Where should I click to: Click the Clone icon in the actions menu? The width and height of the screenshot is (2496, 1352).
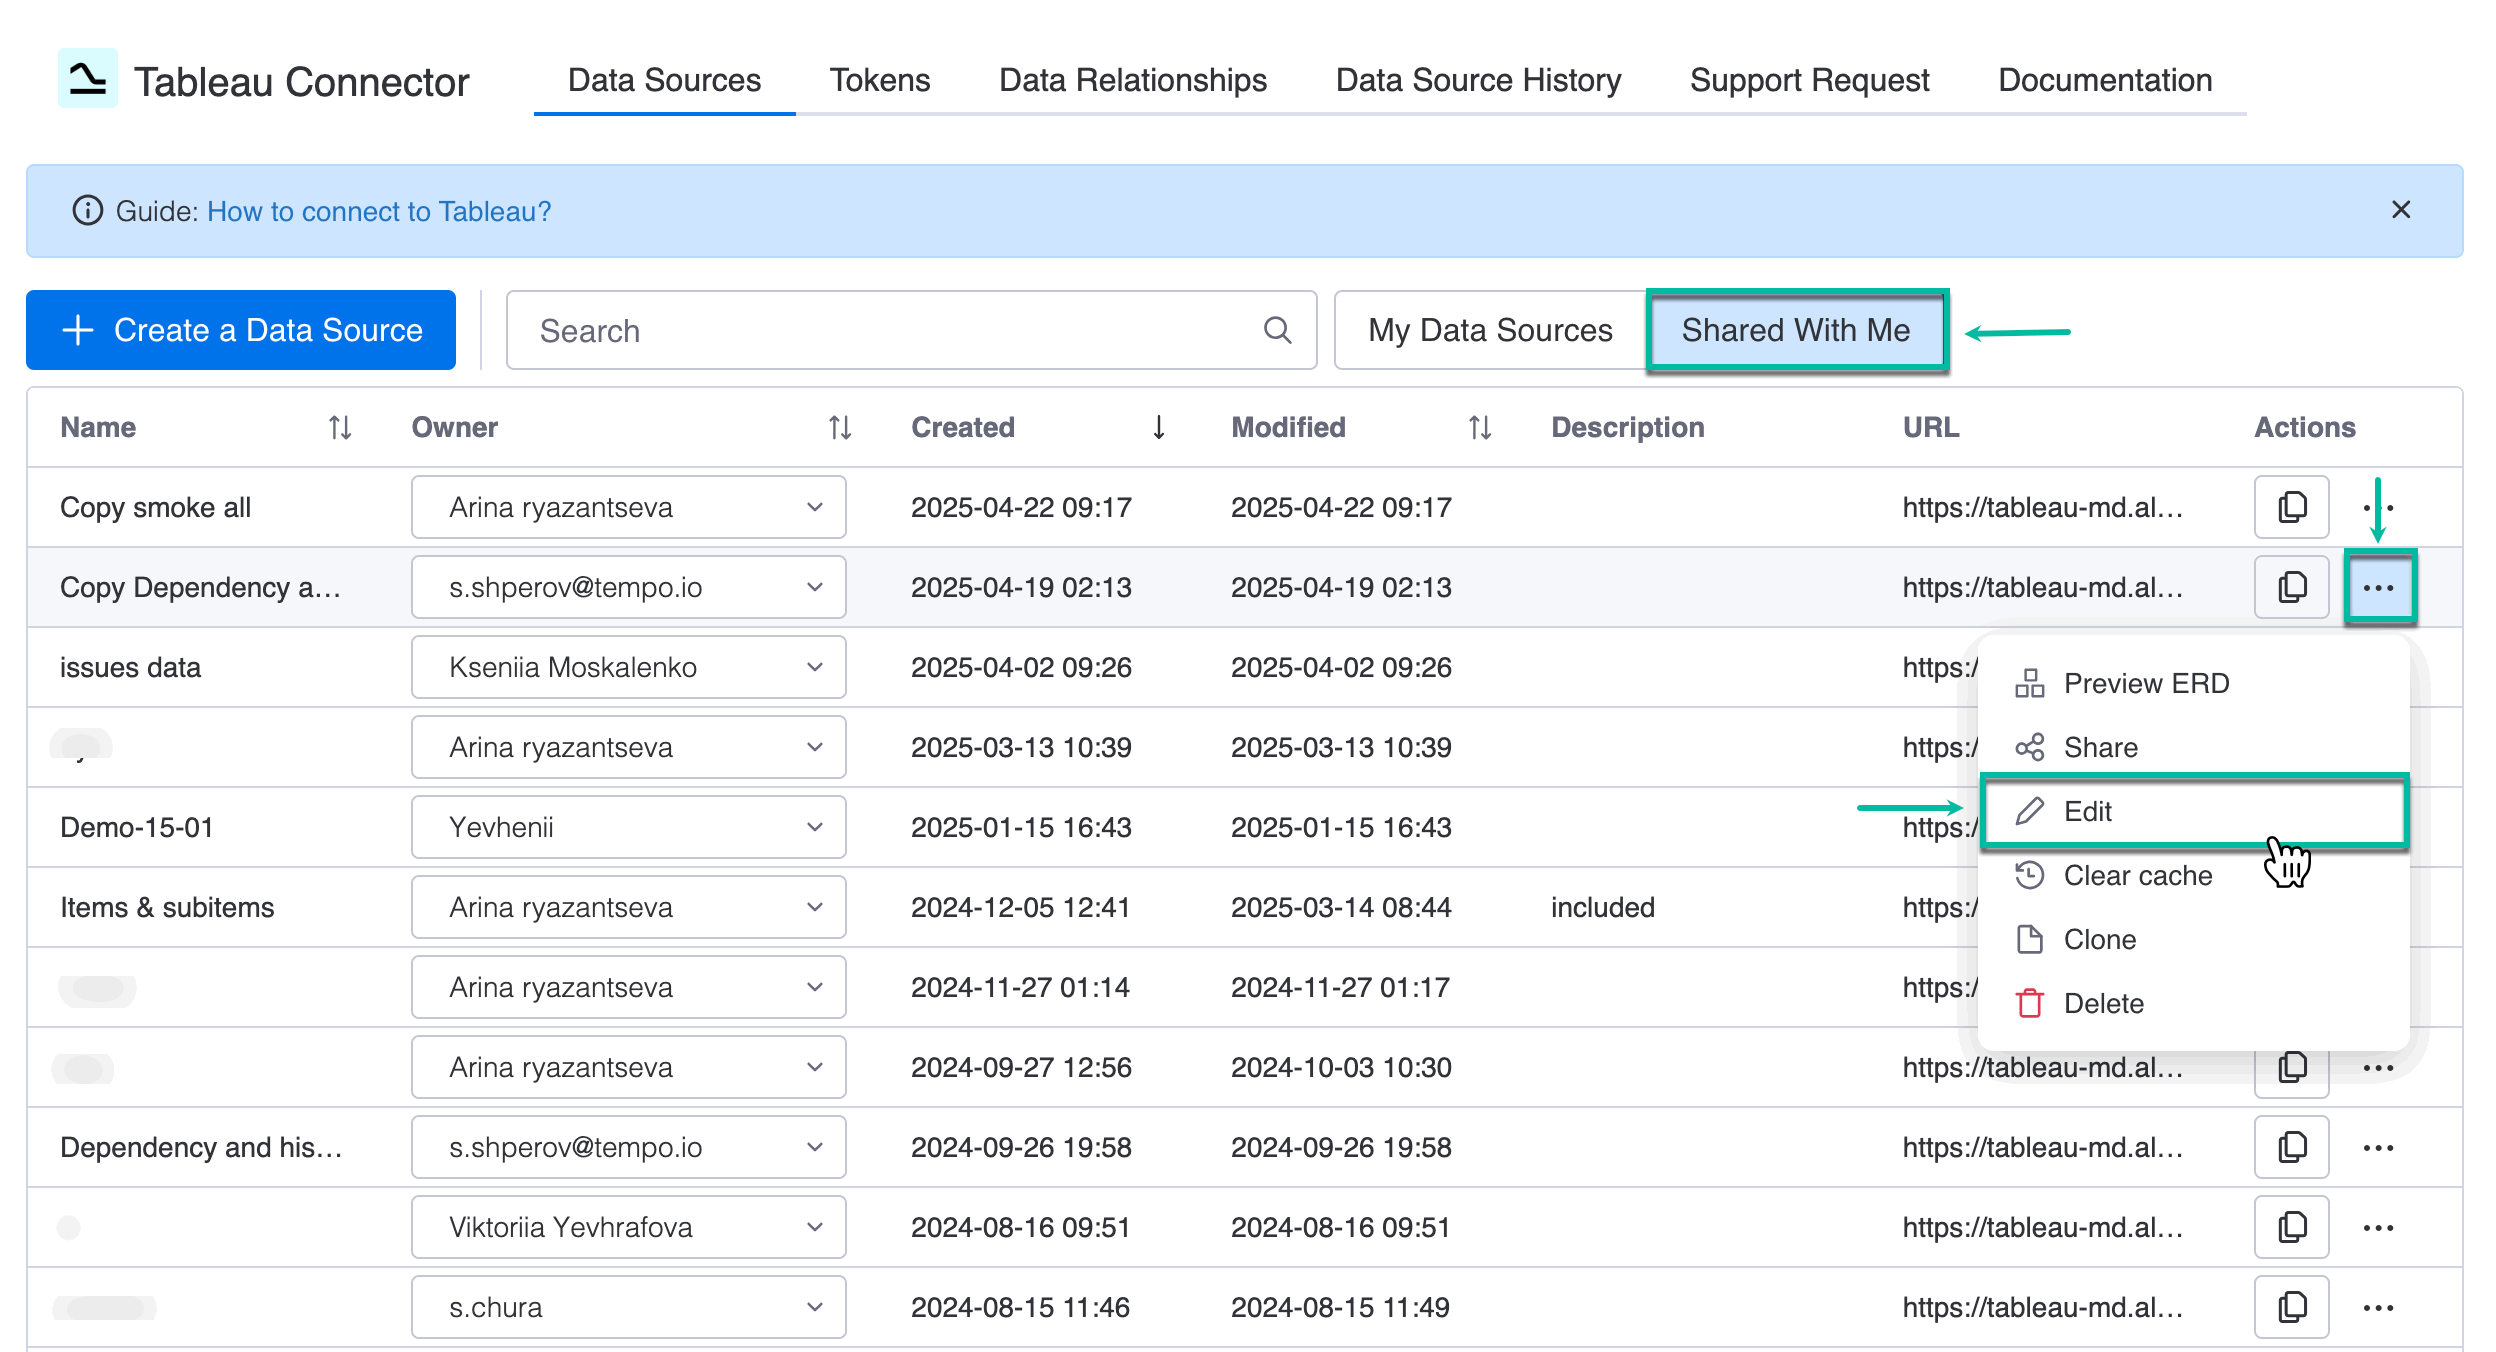(2029, 939)
